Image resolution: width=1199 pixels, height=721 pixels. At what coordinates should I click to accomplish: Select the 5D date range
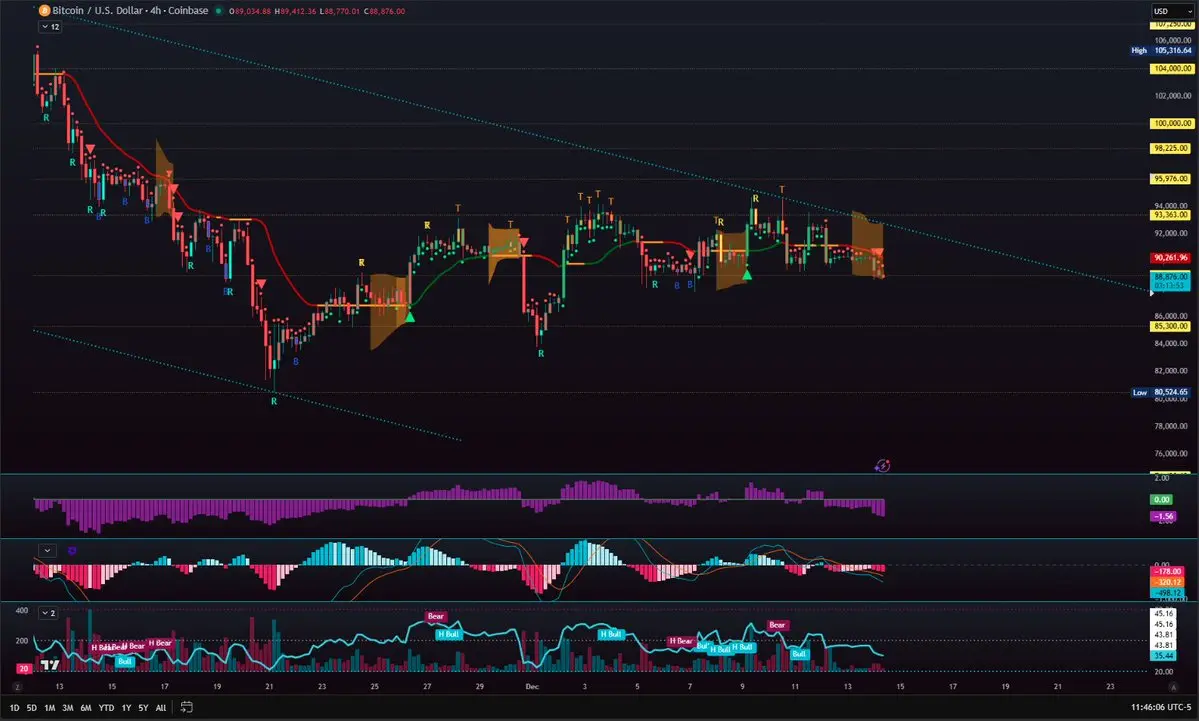(31, 708)
